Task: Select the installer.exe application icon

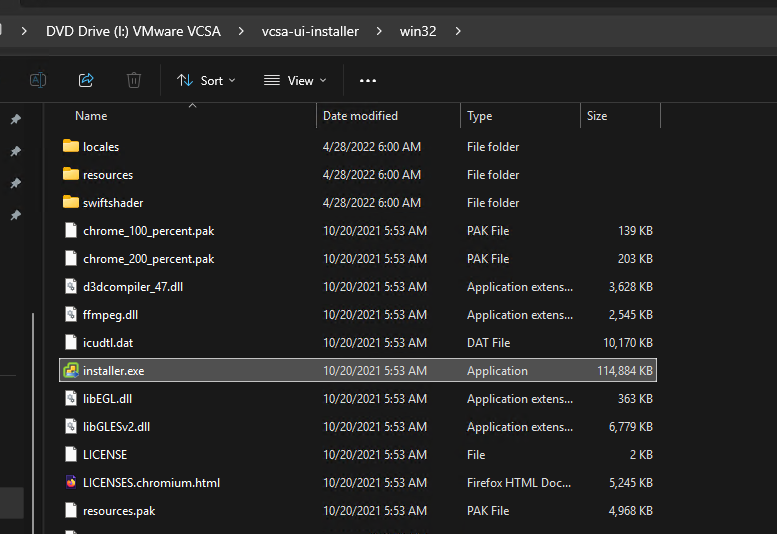Action: [70, 371]
